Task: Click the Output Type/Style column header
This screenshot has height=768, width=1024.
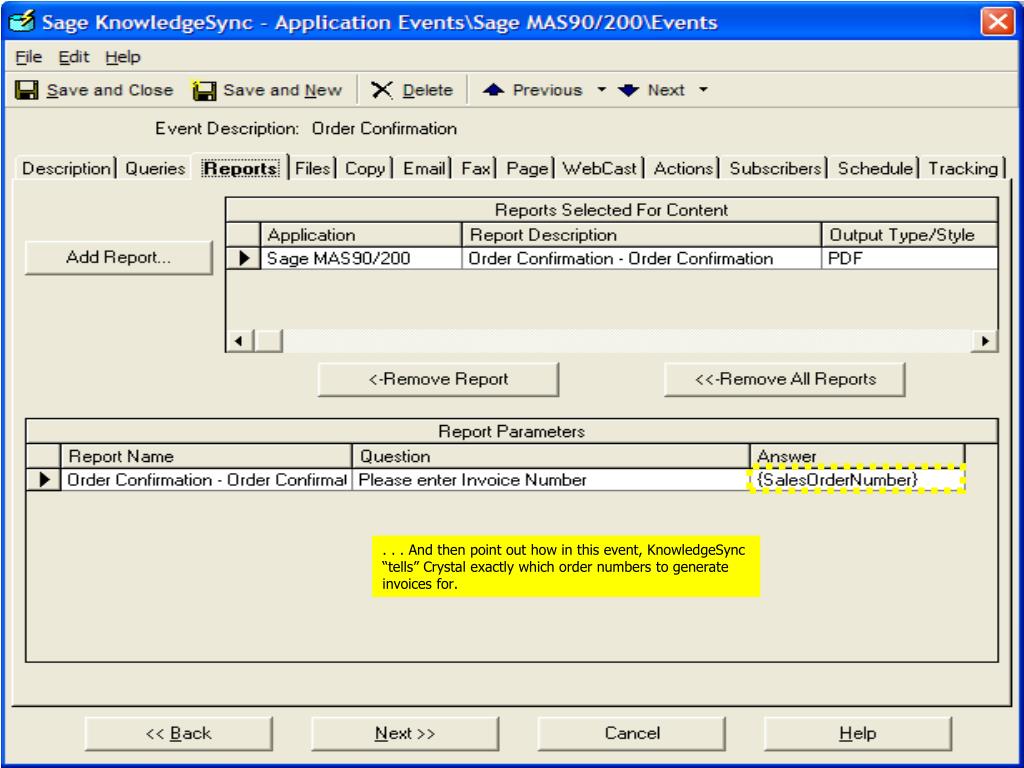Action: click(x=909, y=234)
